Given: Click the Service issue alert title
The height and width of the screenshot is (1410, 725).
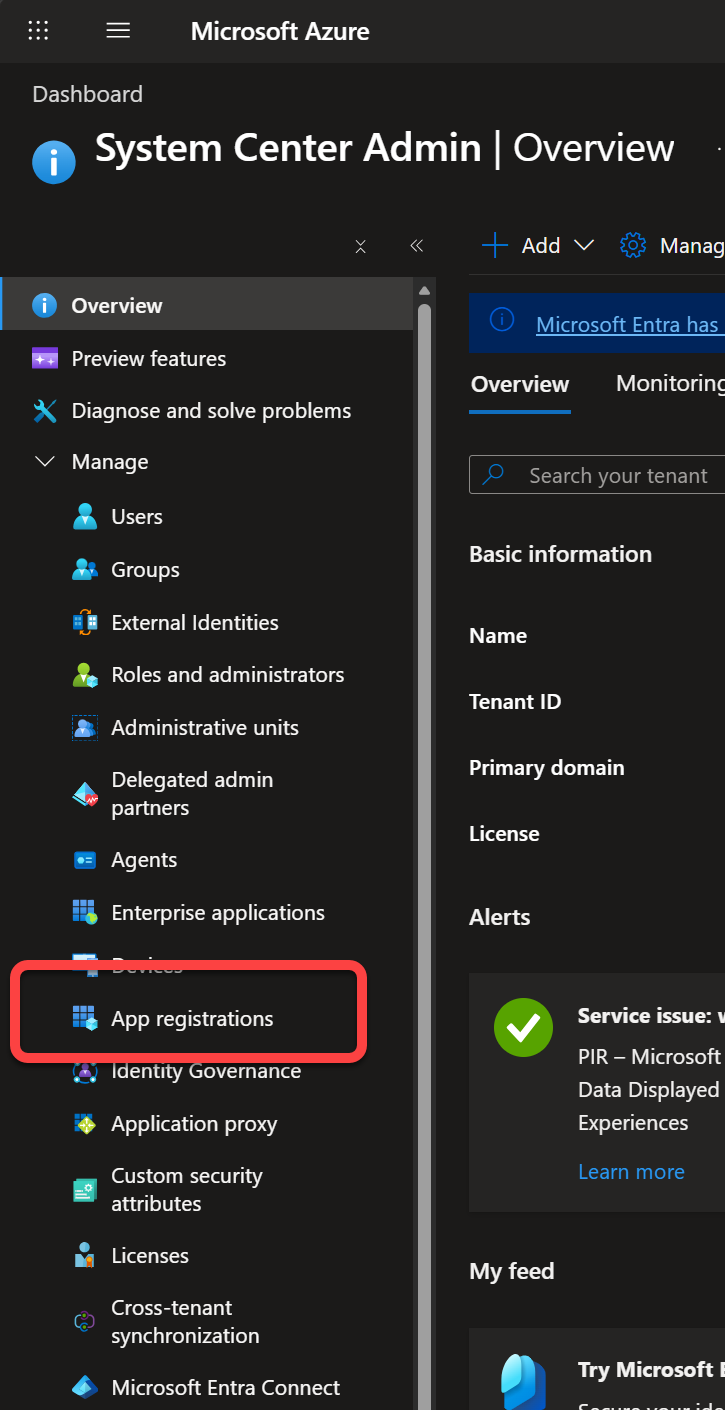Looking at the screenshot, I should pos(650,1016).
